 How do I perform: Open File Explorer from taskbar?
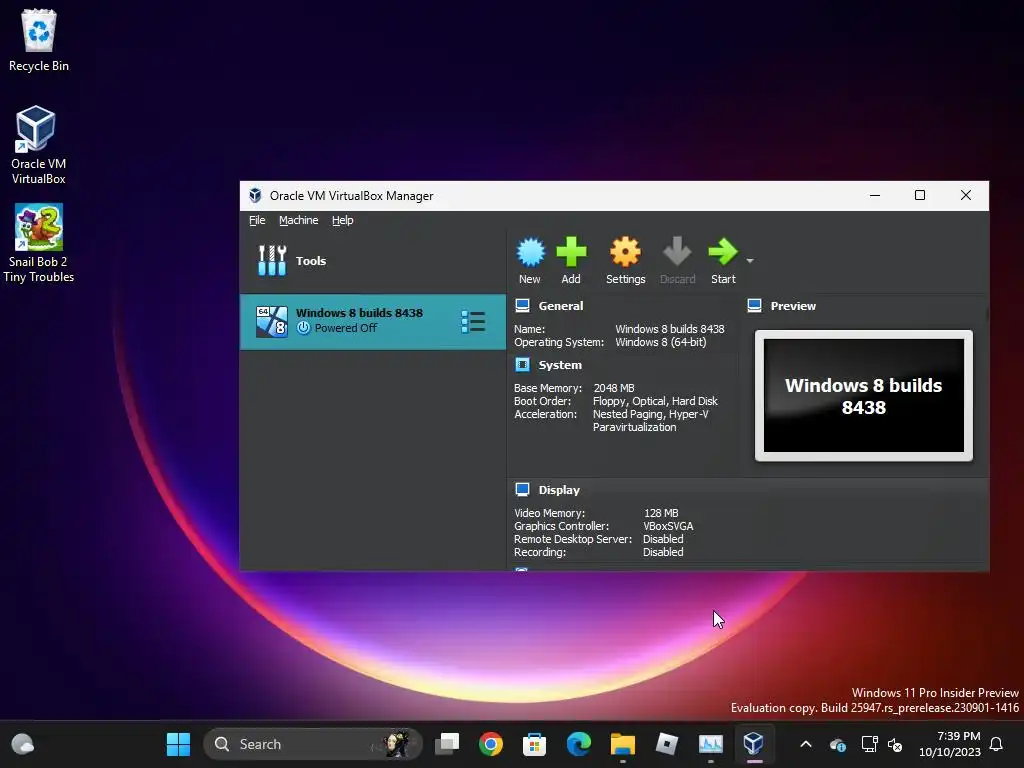[622, 744]
